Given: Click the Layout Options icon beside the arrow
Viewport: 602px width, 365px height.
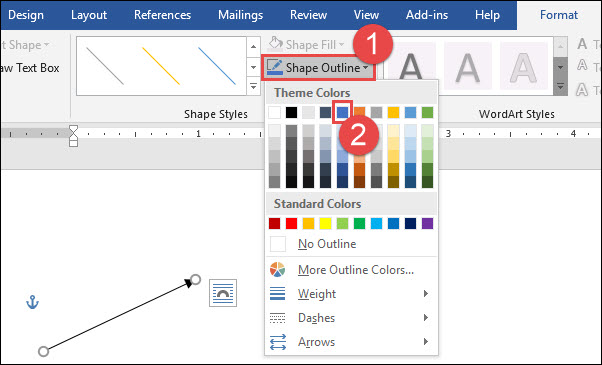Looking at the screenshot, I should 223,293.
